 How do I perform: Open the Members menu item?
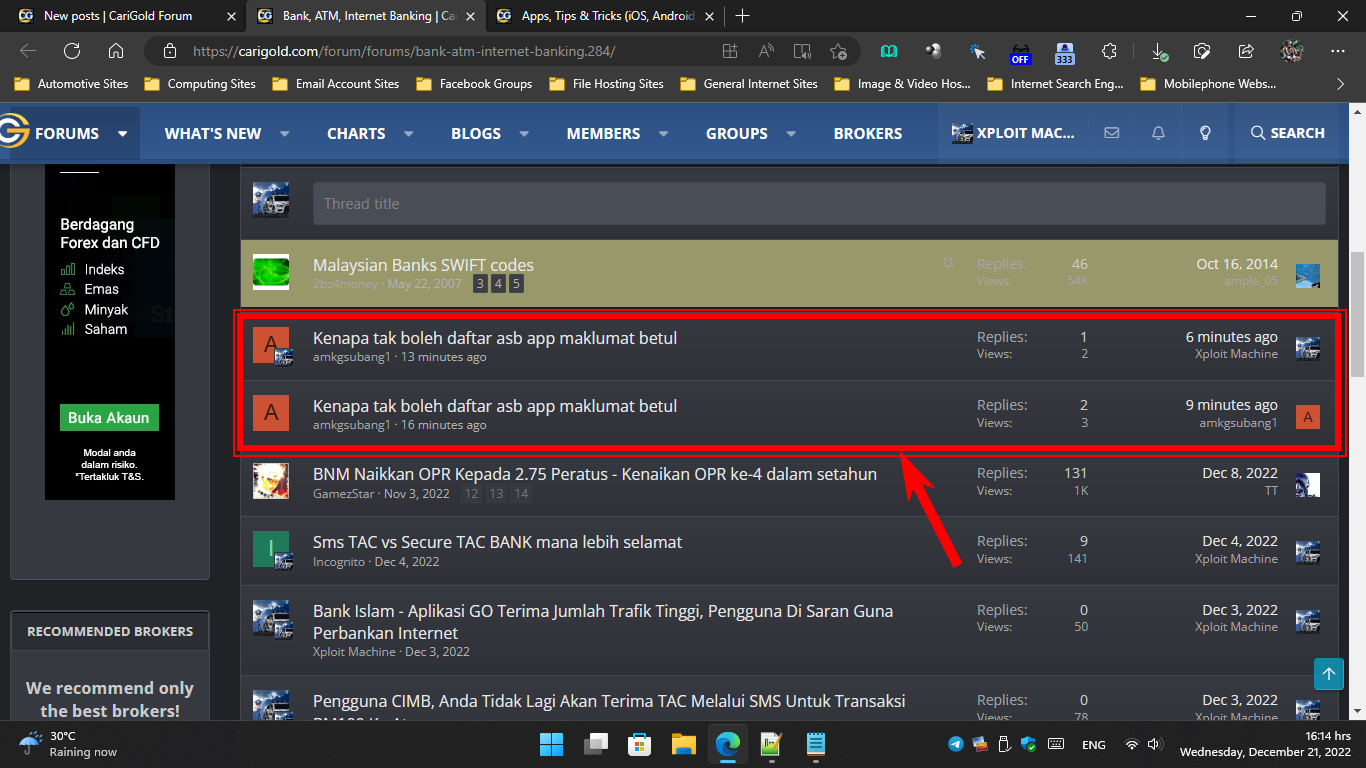(603, 133)
